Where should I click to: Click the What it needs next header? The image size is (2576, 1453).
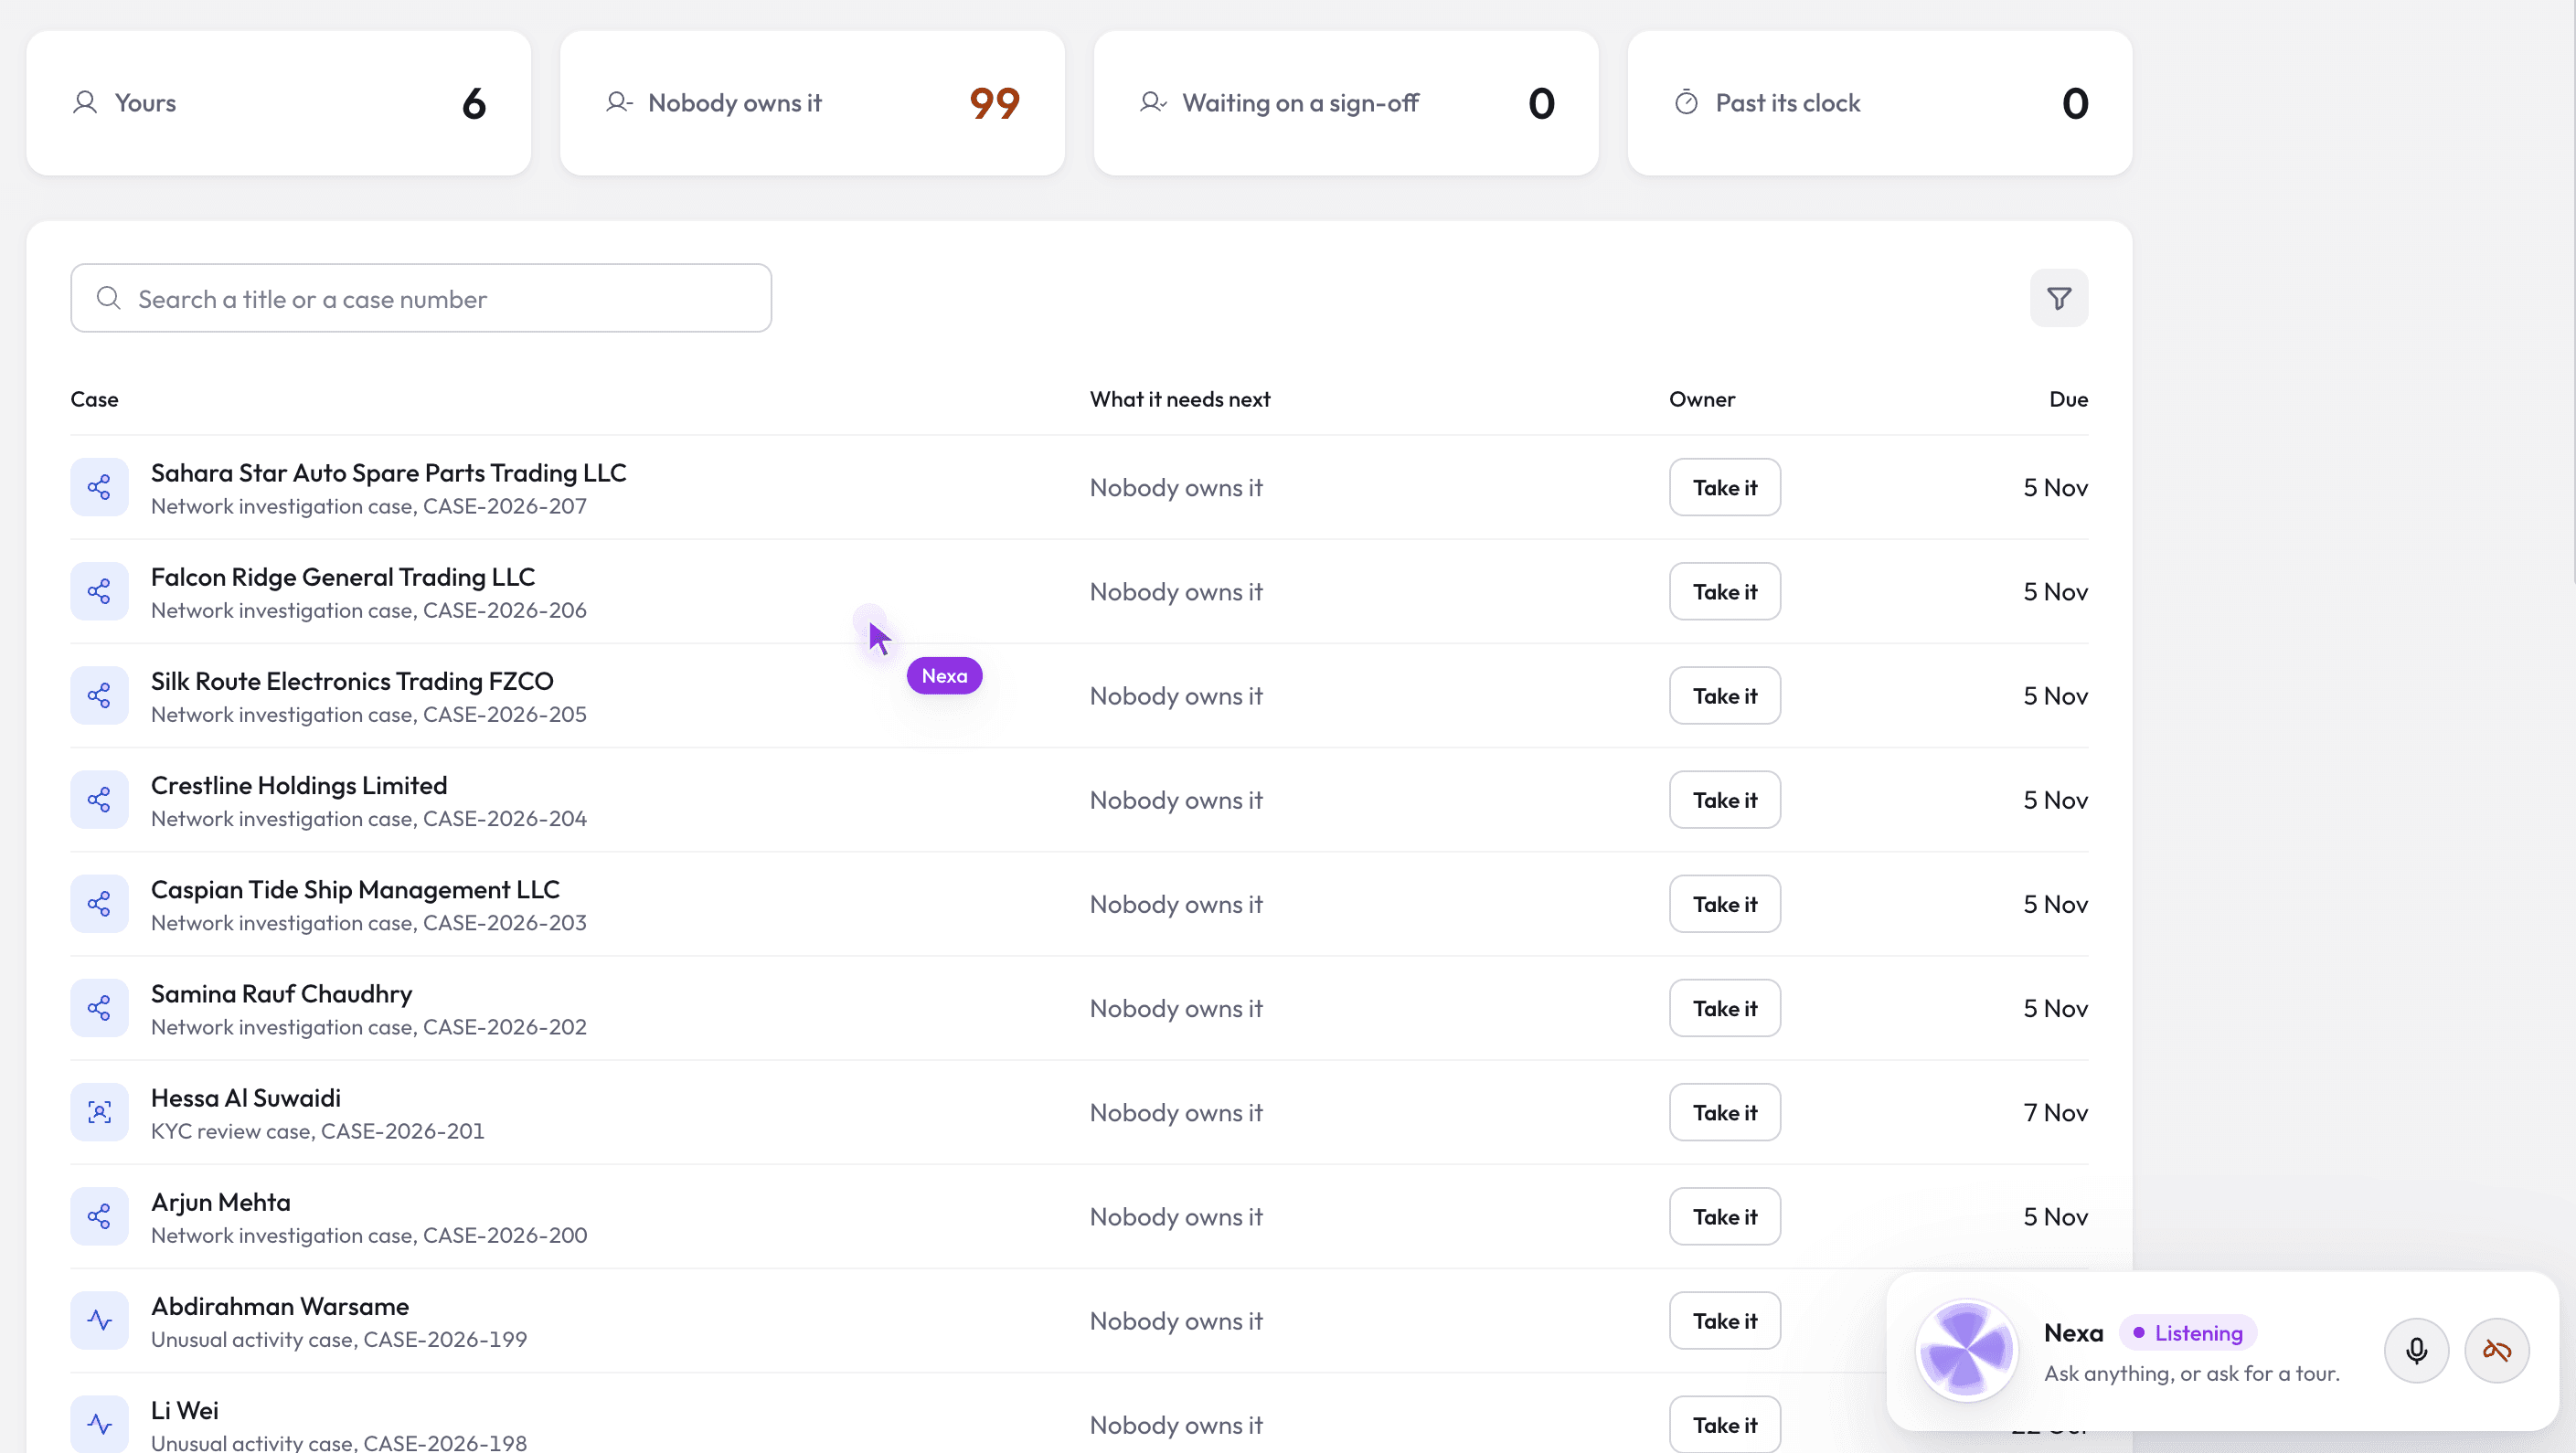(x=1180, y=399)
